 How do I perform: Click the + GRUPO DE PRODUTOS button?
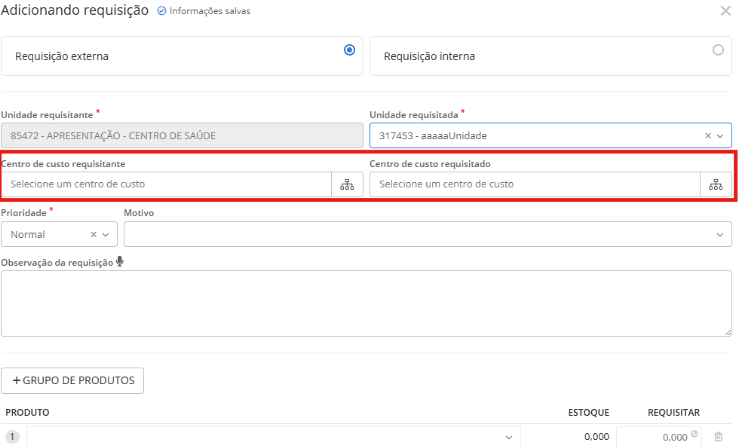pyautogui.click(x=73, y=380)
